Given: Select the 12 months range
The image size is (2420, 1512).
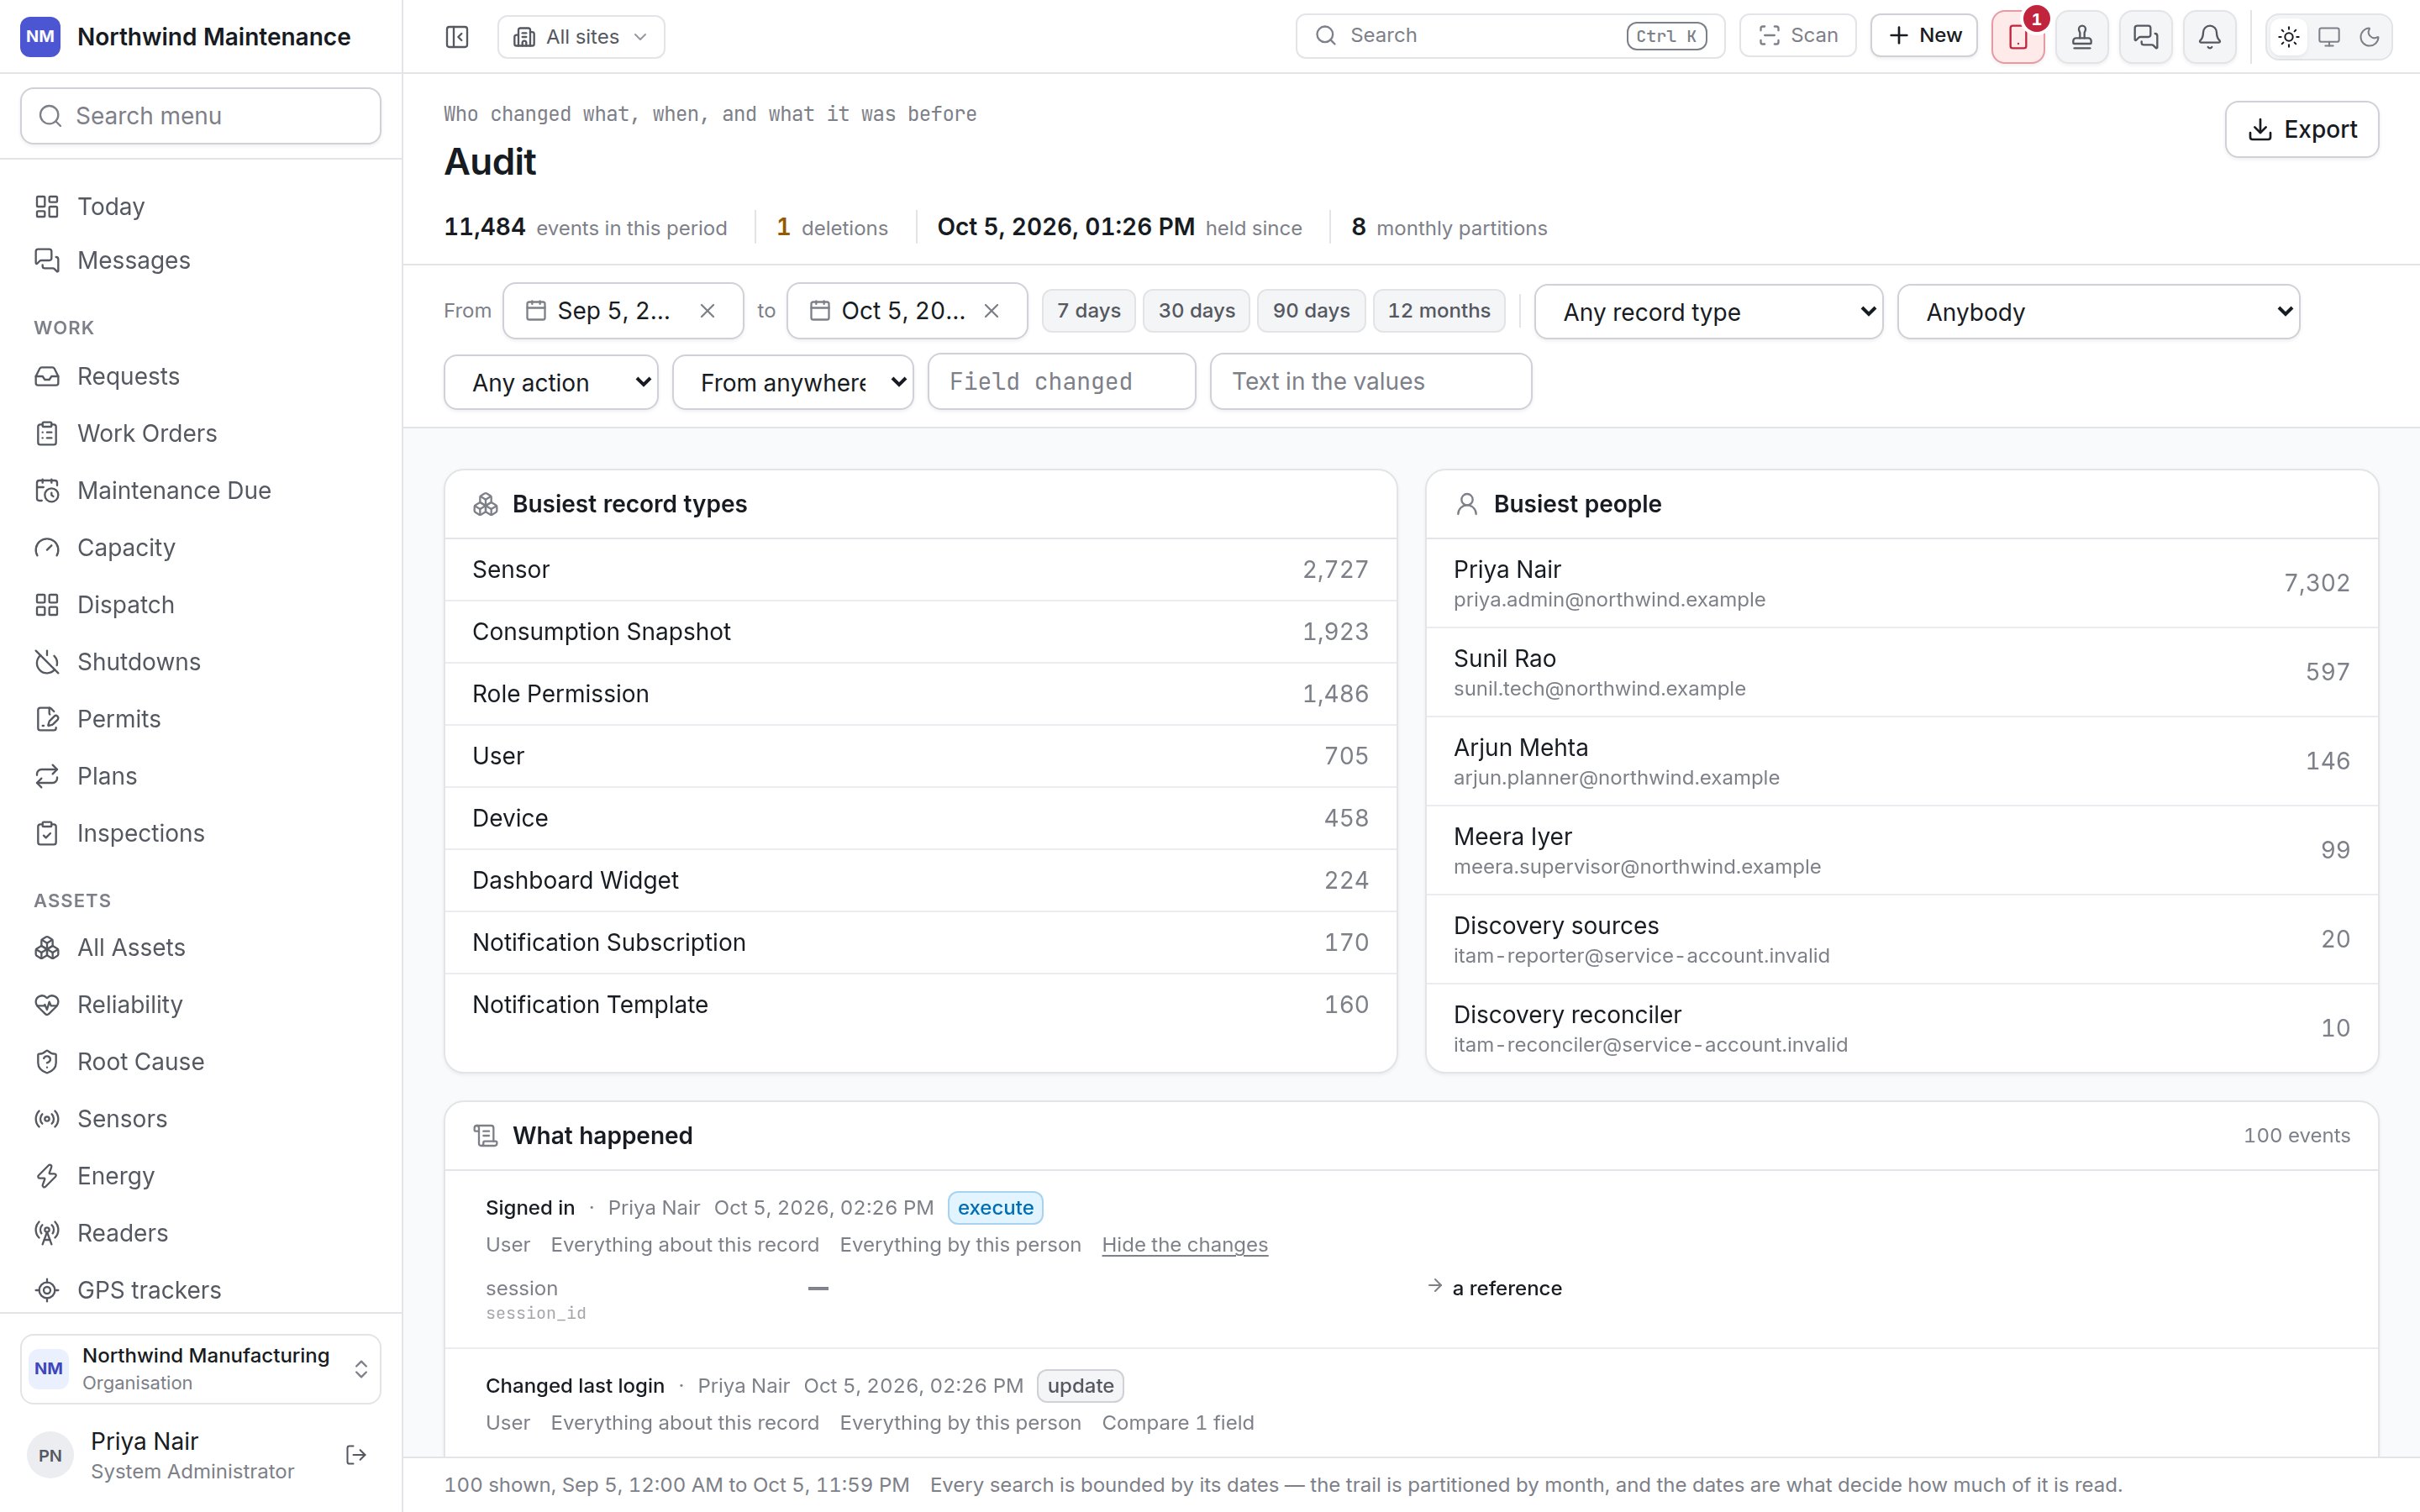Looking at the screenshot, I should [x=1439, y=311].
